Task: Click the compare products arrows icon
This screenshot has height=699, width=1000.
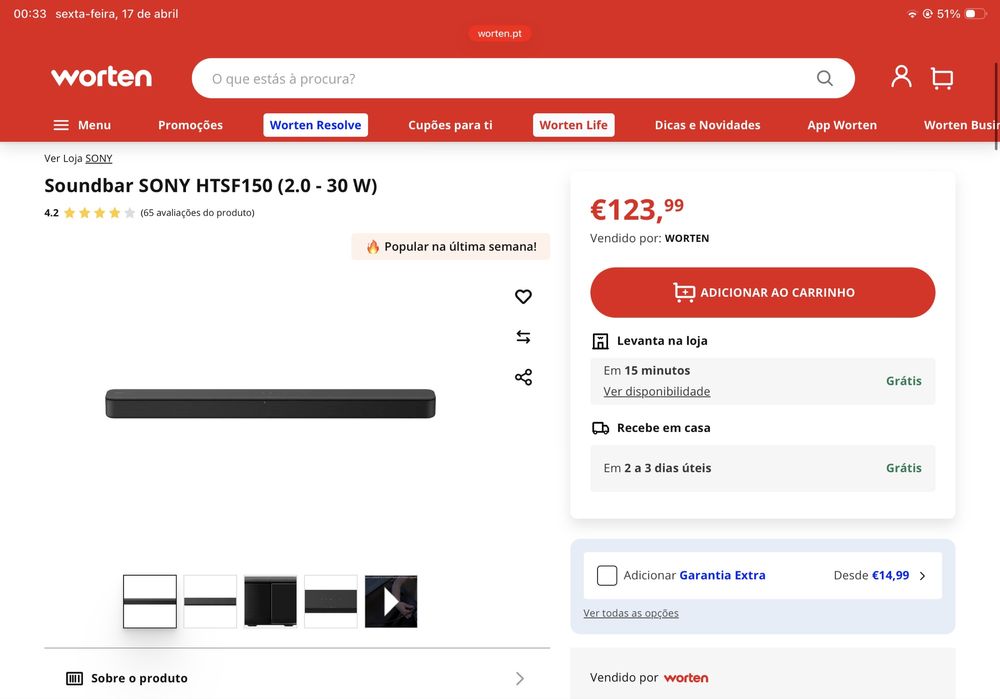Action: [523, 337]
